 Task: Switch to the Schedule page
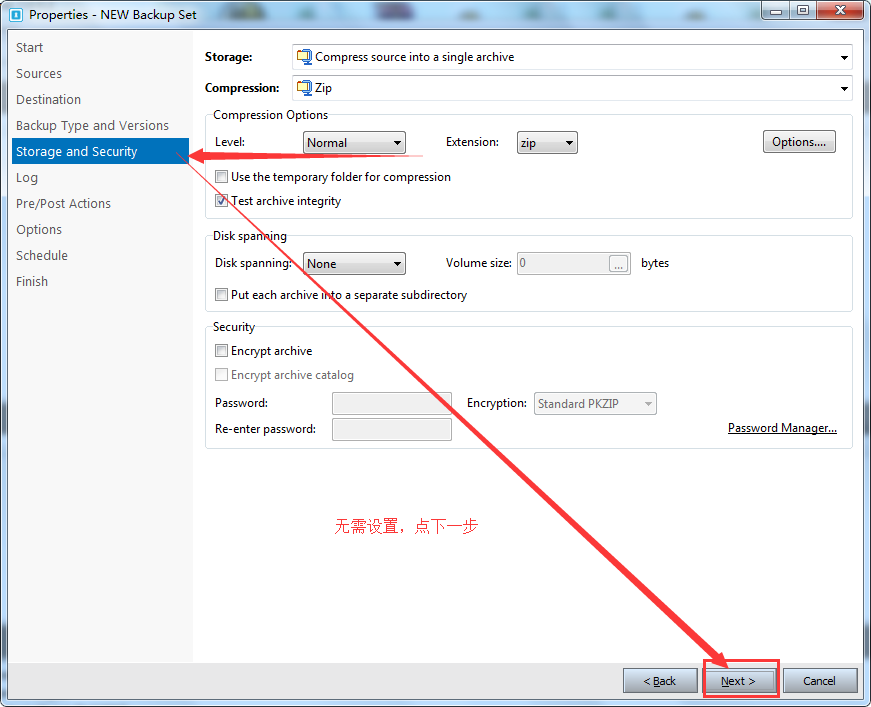[x=42, y=256]
